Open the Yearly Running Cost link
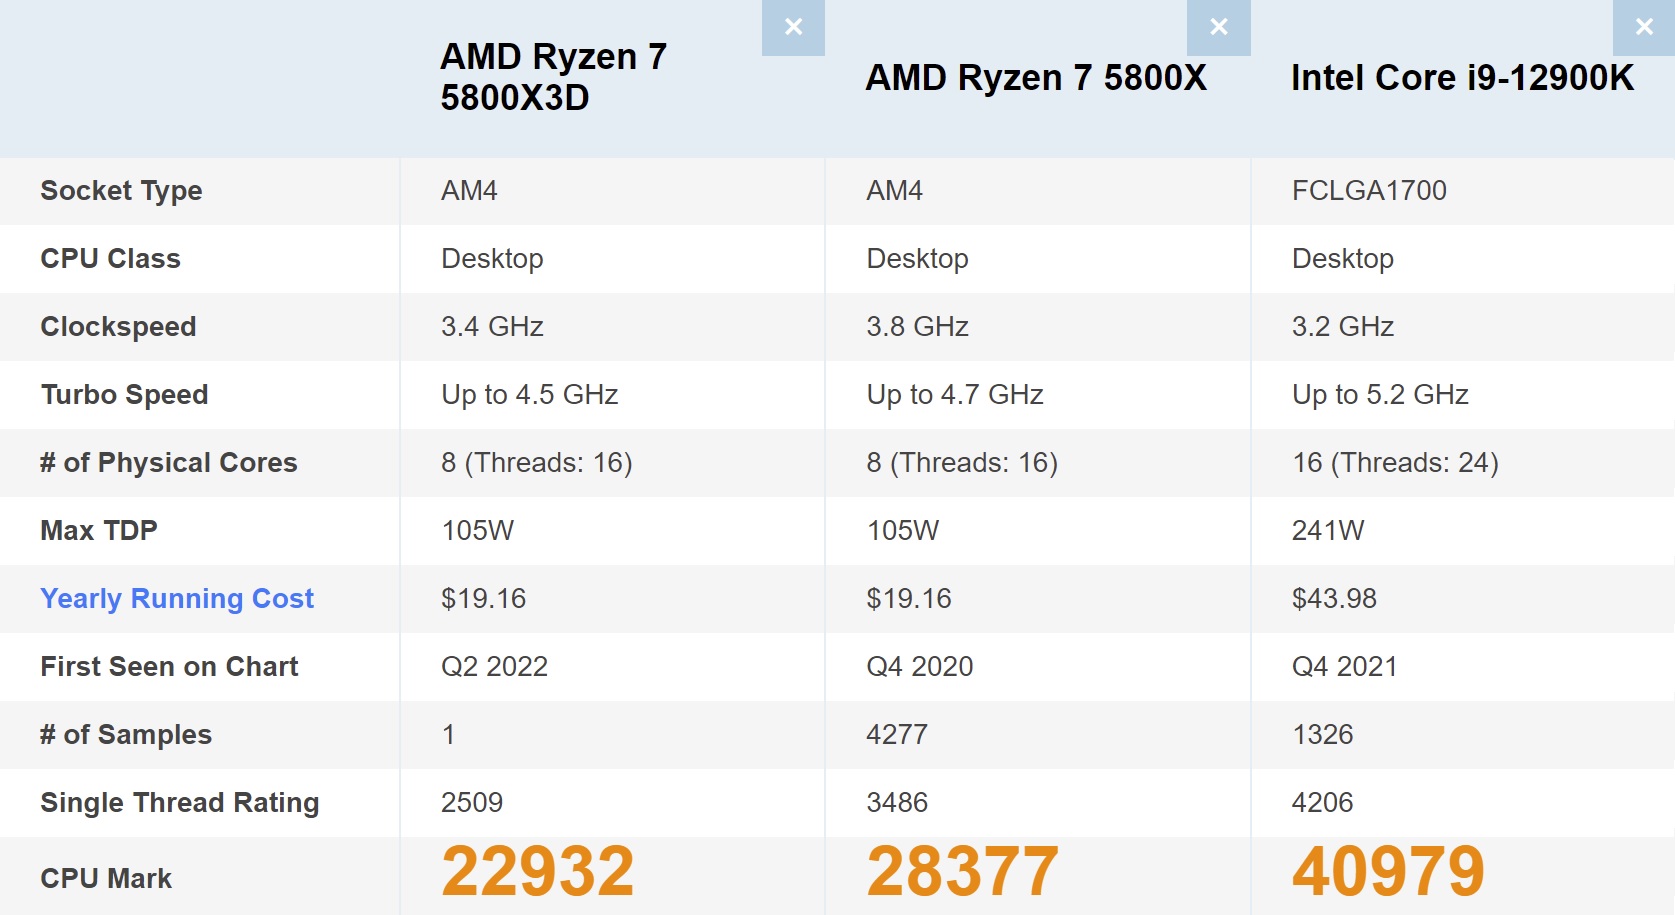The height and width of the screenshot is (915, 1675). click(176, 598)
